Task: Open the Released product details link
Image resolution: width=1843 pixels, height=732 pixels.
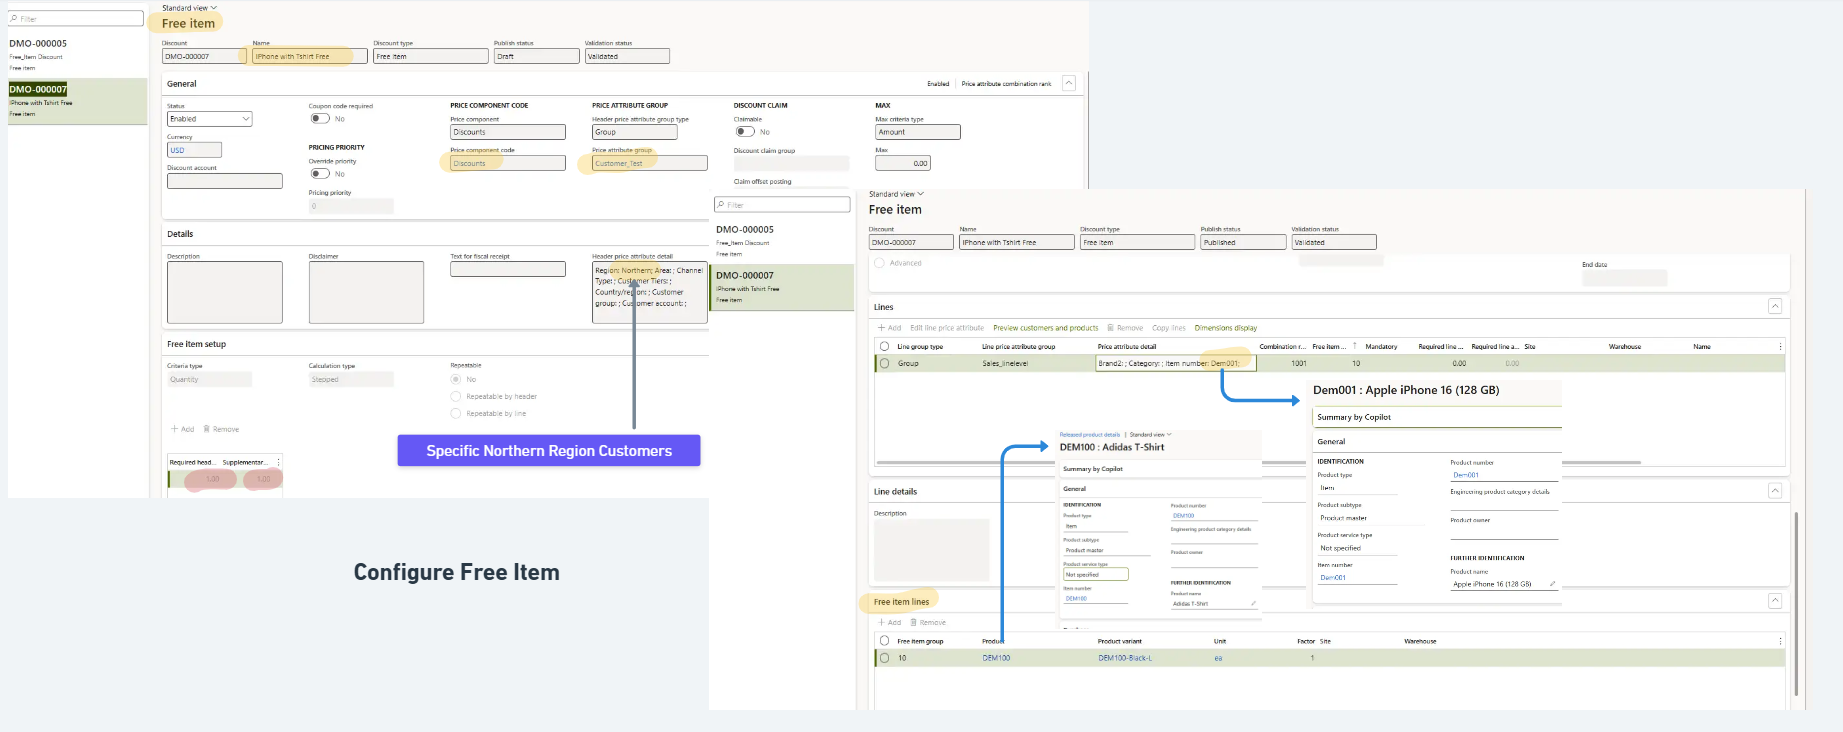Action: tap(1089, 435)
